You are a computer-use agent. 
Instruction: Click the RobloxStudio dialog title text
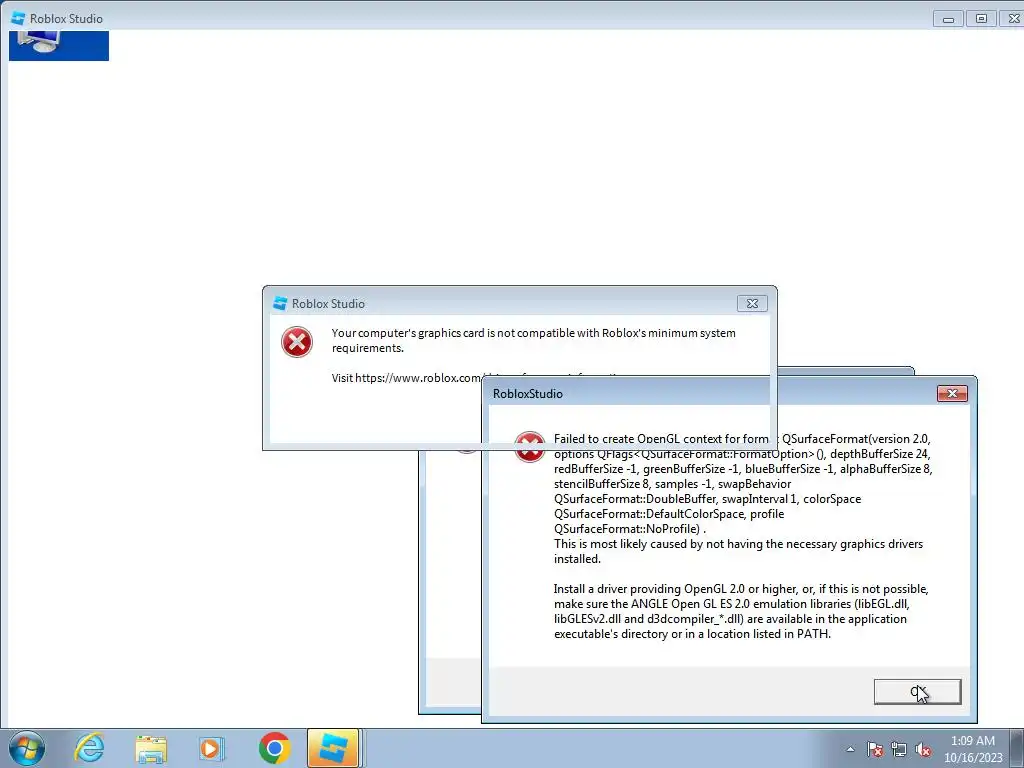tap(528, 394)
